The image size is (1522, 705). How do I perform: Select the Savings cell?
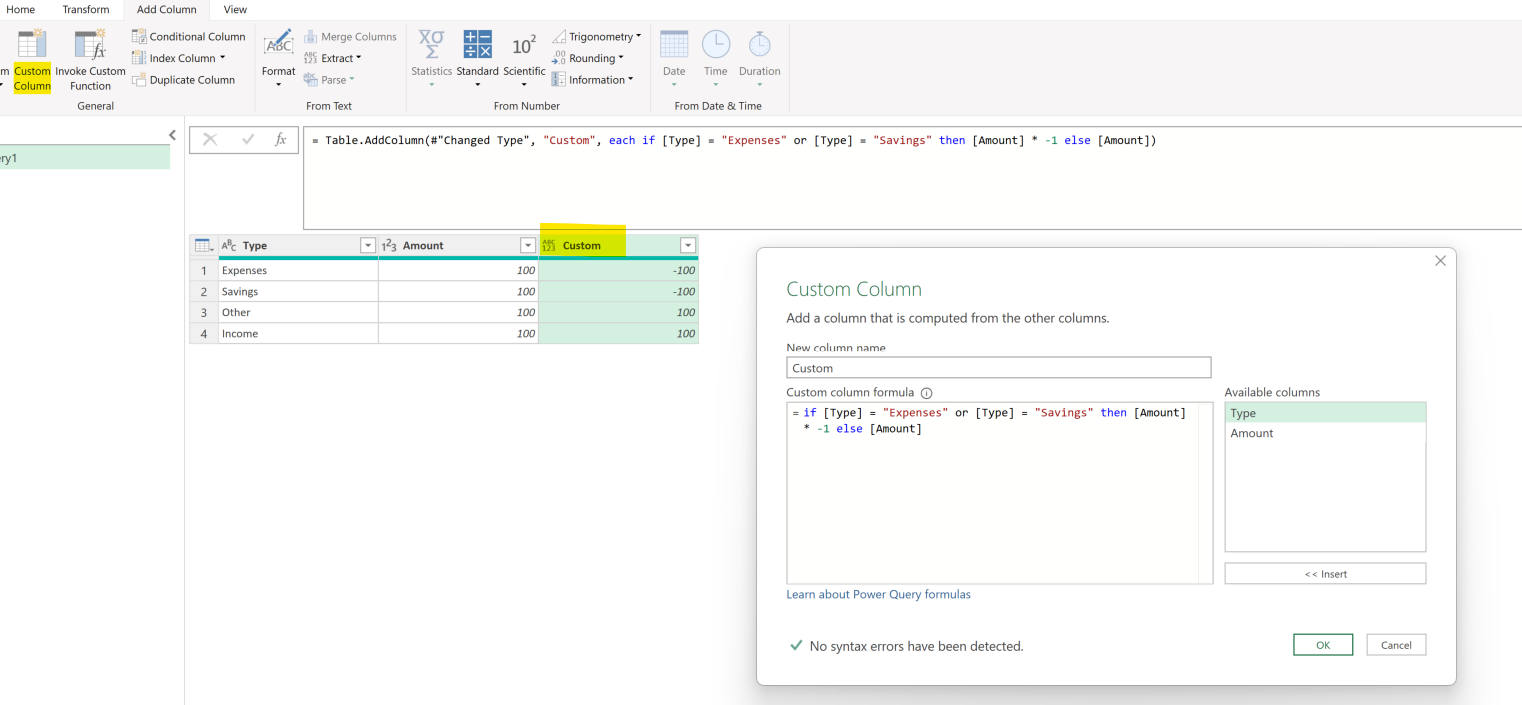pos(298,291)
